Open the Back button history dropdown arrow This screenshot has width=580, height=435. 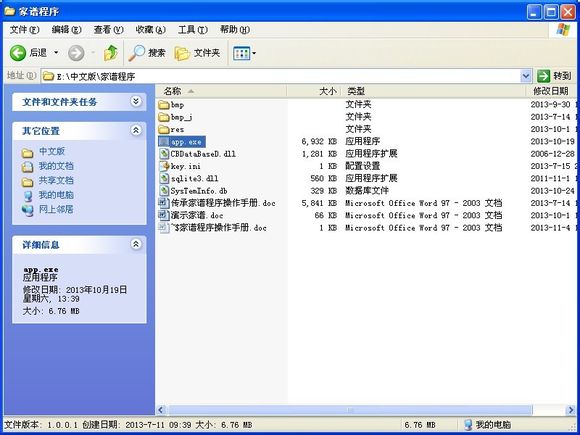[x=56, y=53]
